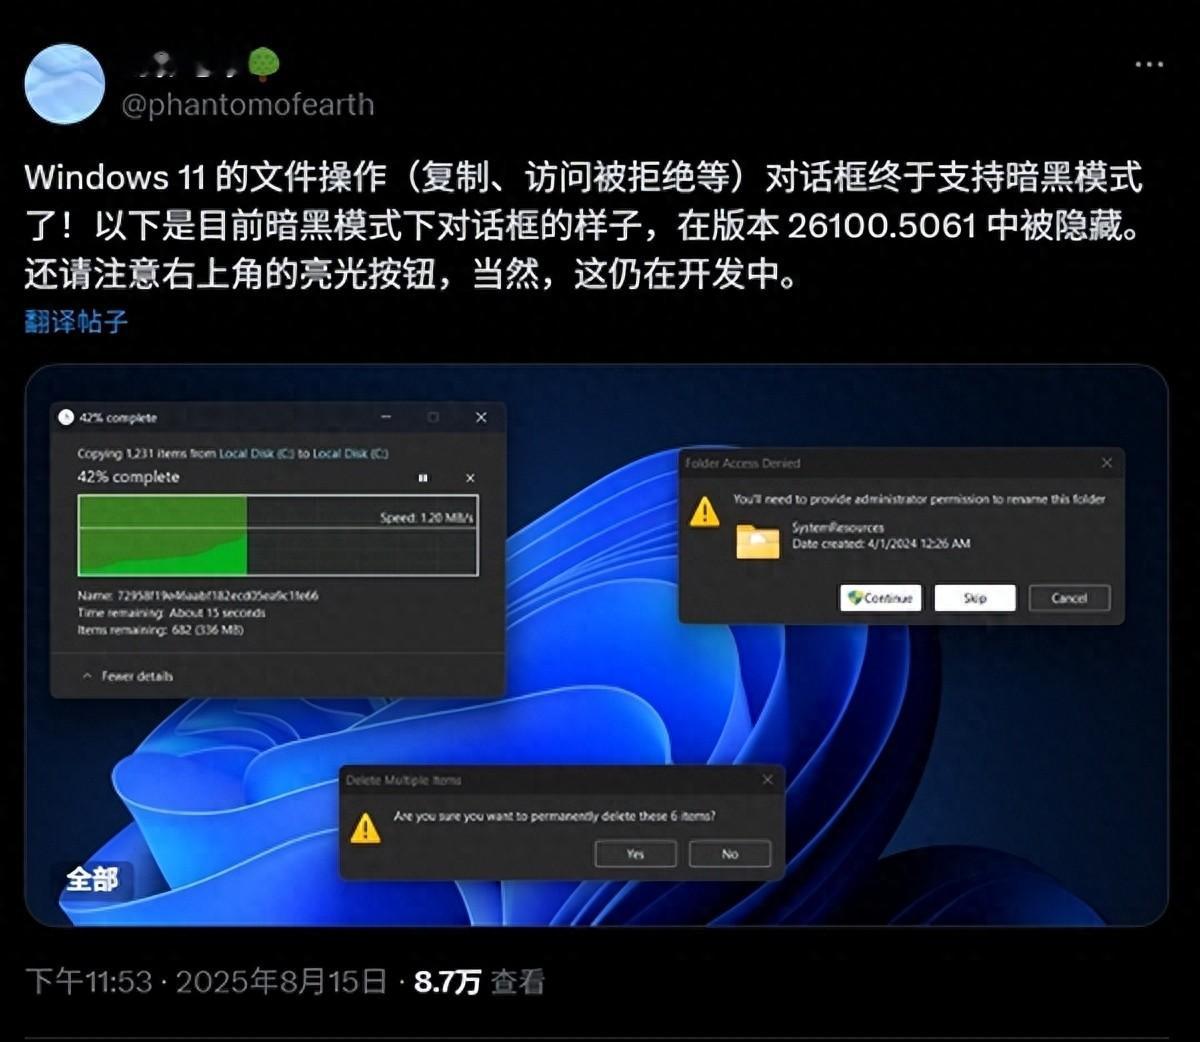Image resolution: width=1200 pixels, height=1042 pixels.
Task: Click the copy dialog title bar icon
Action: tap(68, 418)
